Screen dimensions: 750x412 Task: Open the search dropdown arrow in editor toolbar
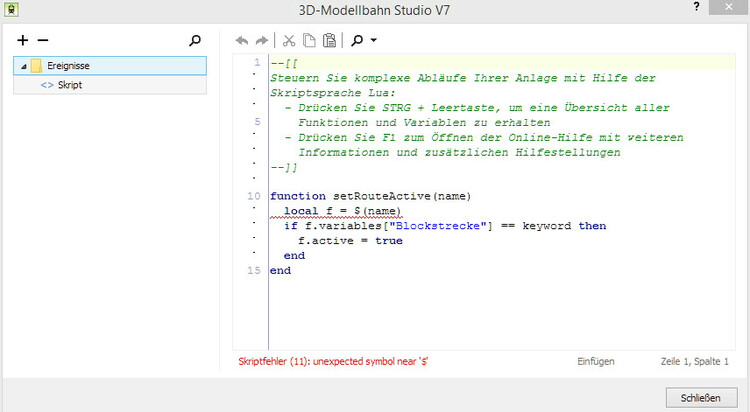[373, 41]
